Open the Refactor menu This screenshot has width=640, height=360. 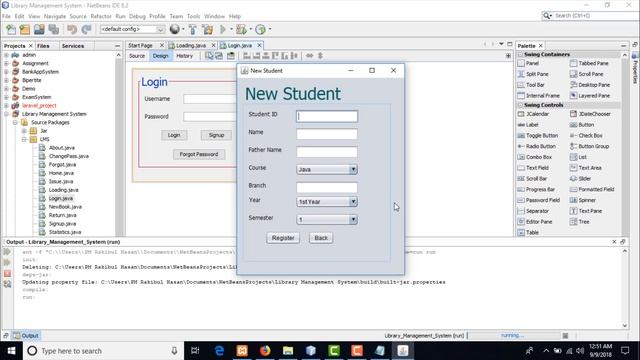point(101,16)
